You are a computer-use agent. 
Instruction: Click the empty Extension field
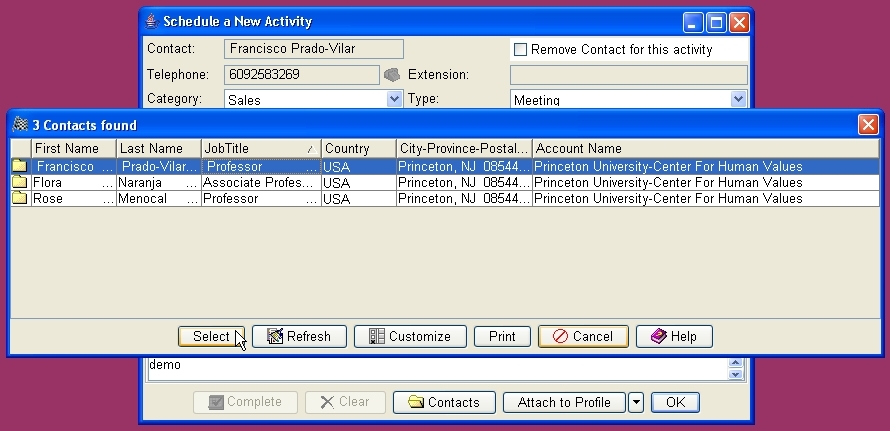[x=629, y=74]
